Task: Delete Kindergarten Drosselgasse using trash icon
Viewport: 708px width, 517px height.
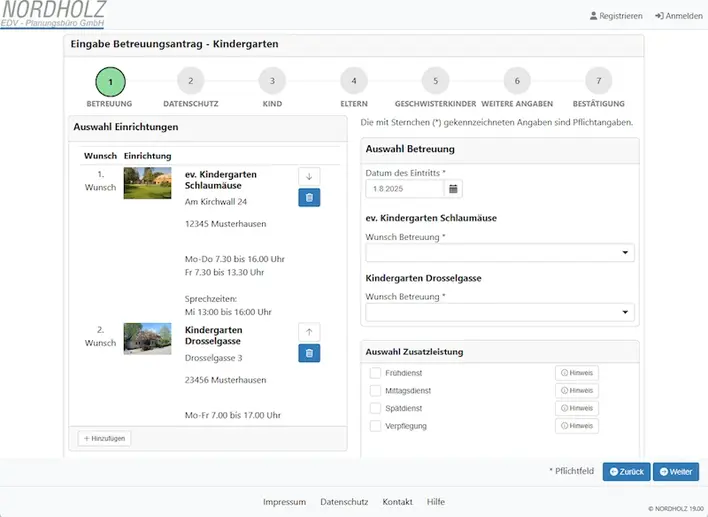Action: tap(309, 353)
